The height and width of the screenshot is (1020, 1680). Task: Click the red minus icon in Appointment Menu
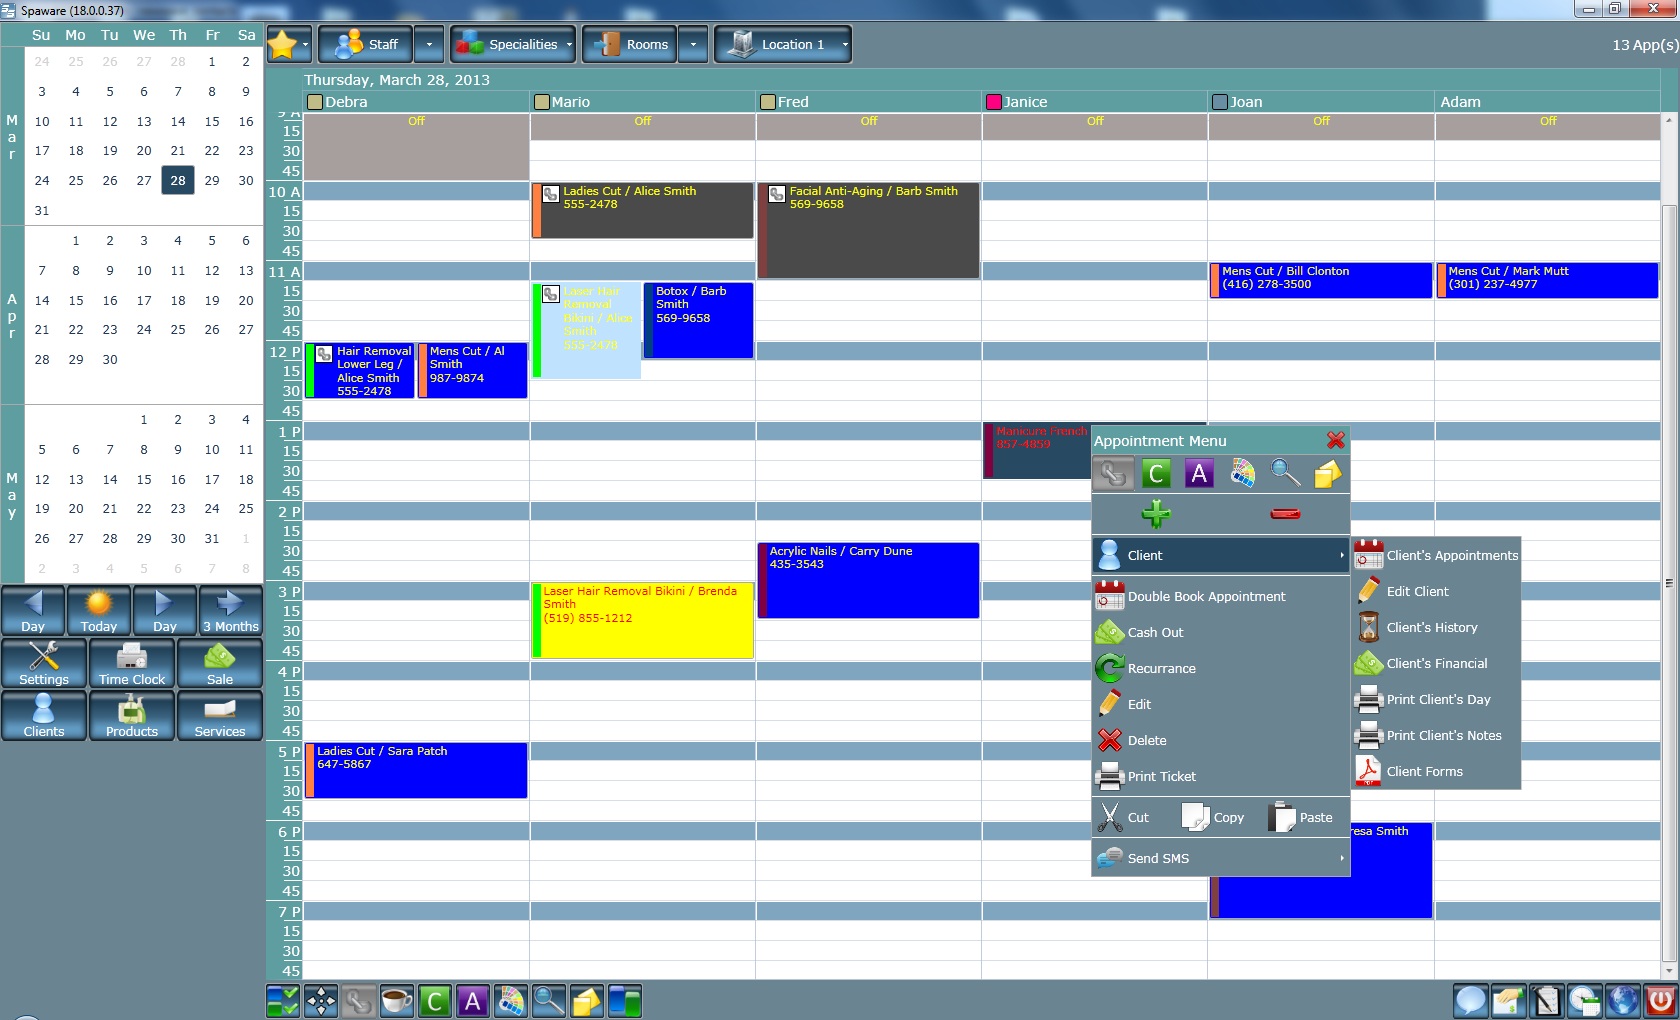pyautogui.click(x=1285, y=514)
